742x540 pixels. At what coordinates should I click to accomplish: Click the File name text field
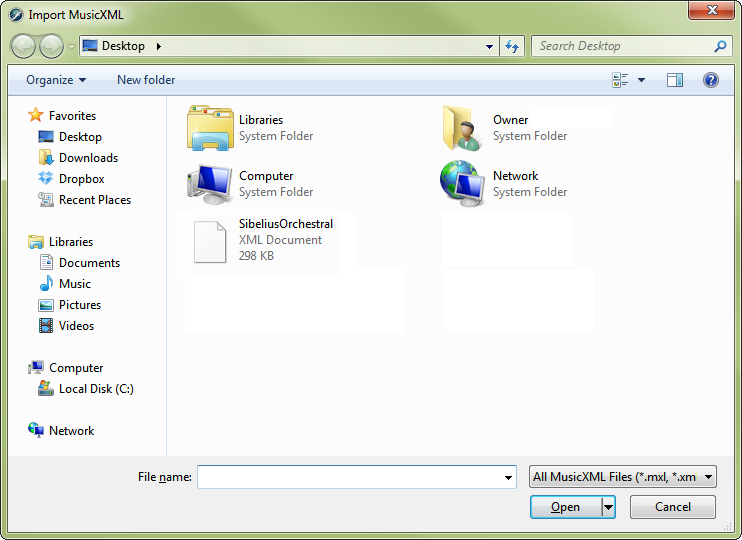point(350,478)
